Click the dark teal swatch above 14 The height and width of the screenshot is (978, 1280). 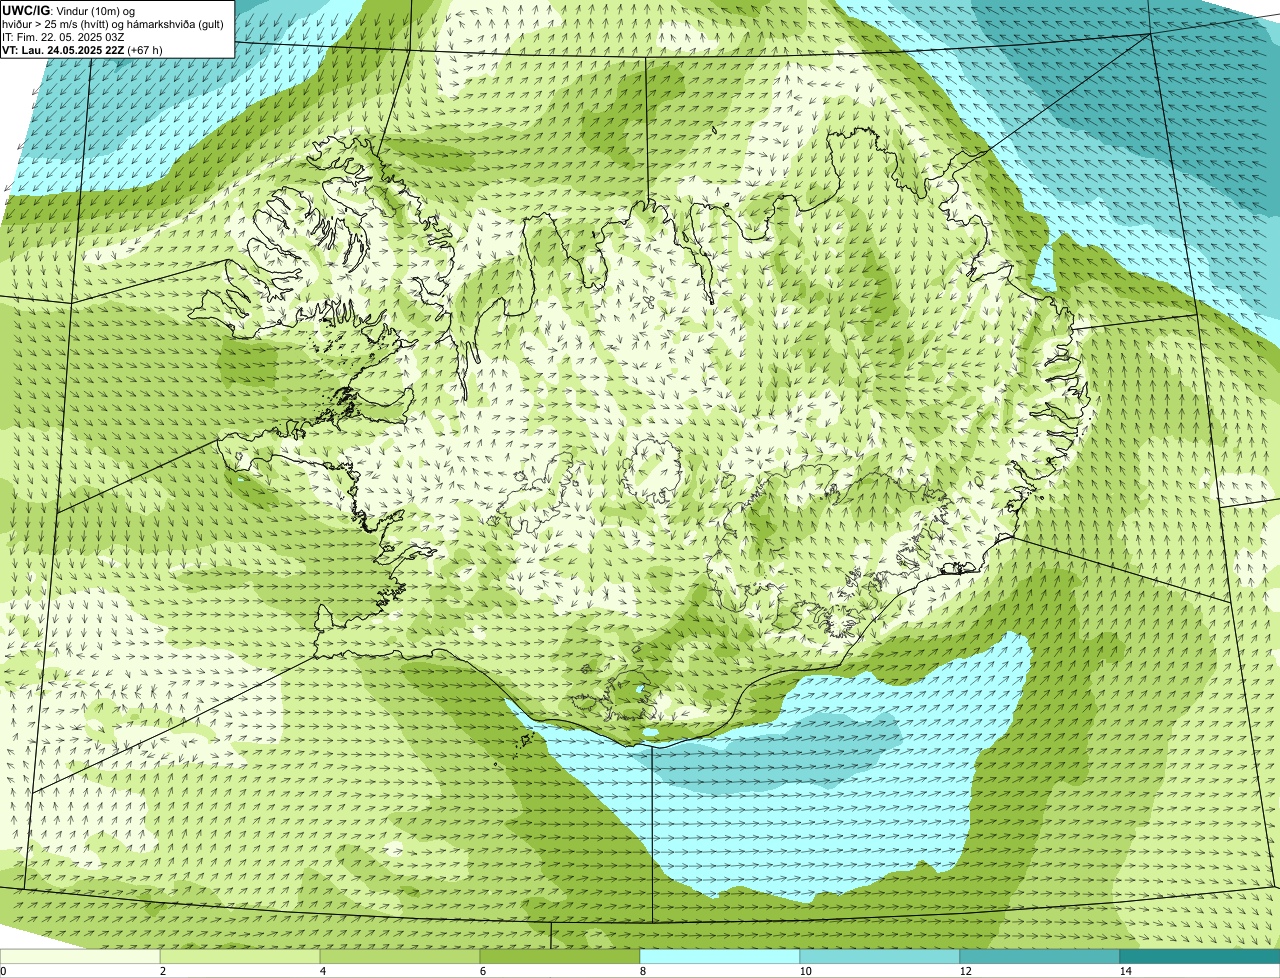click(1200, 956)
